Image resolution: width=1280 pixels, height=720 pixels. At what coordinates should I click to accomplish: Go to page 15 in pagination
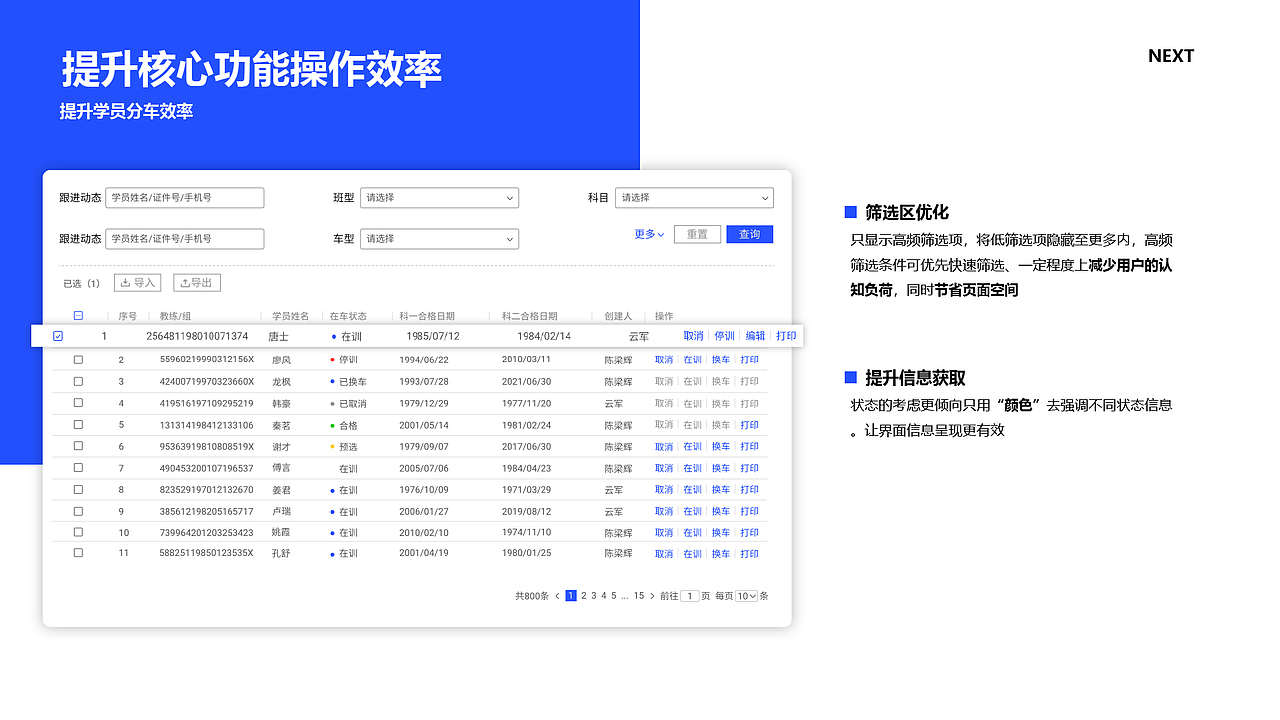(639, 596)
